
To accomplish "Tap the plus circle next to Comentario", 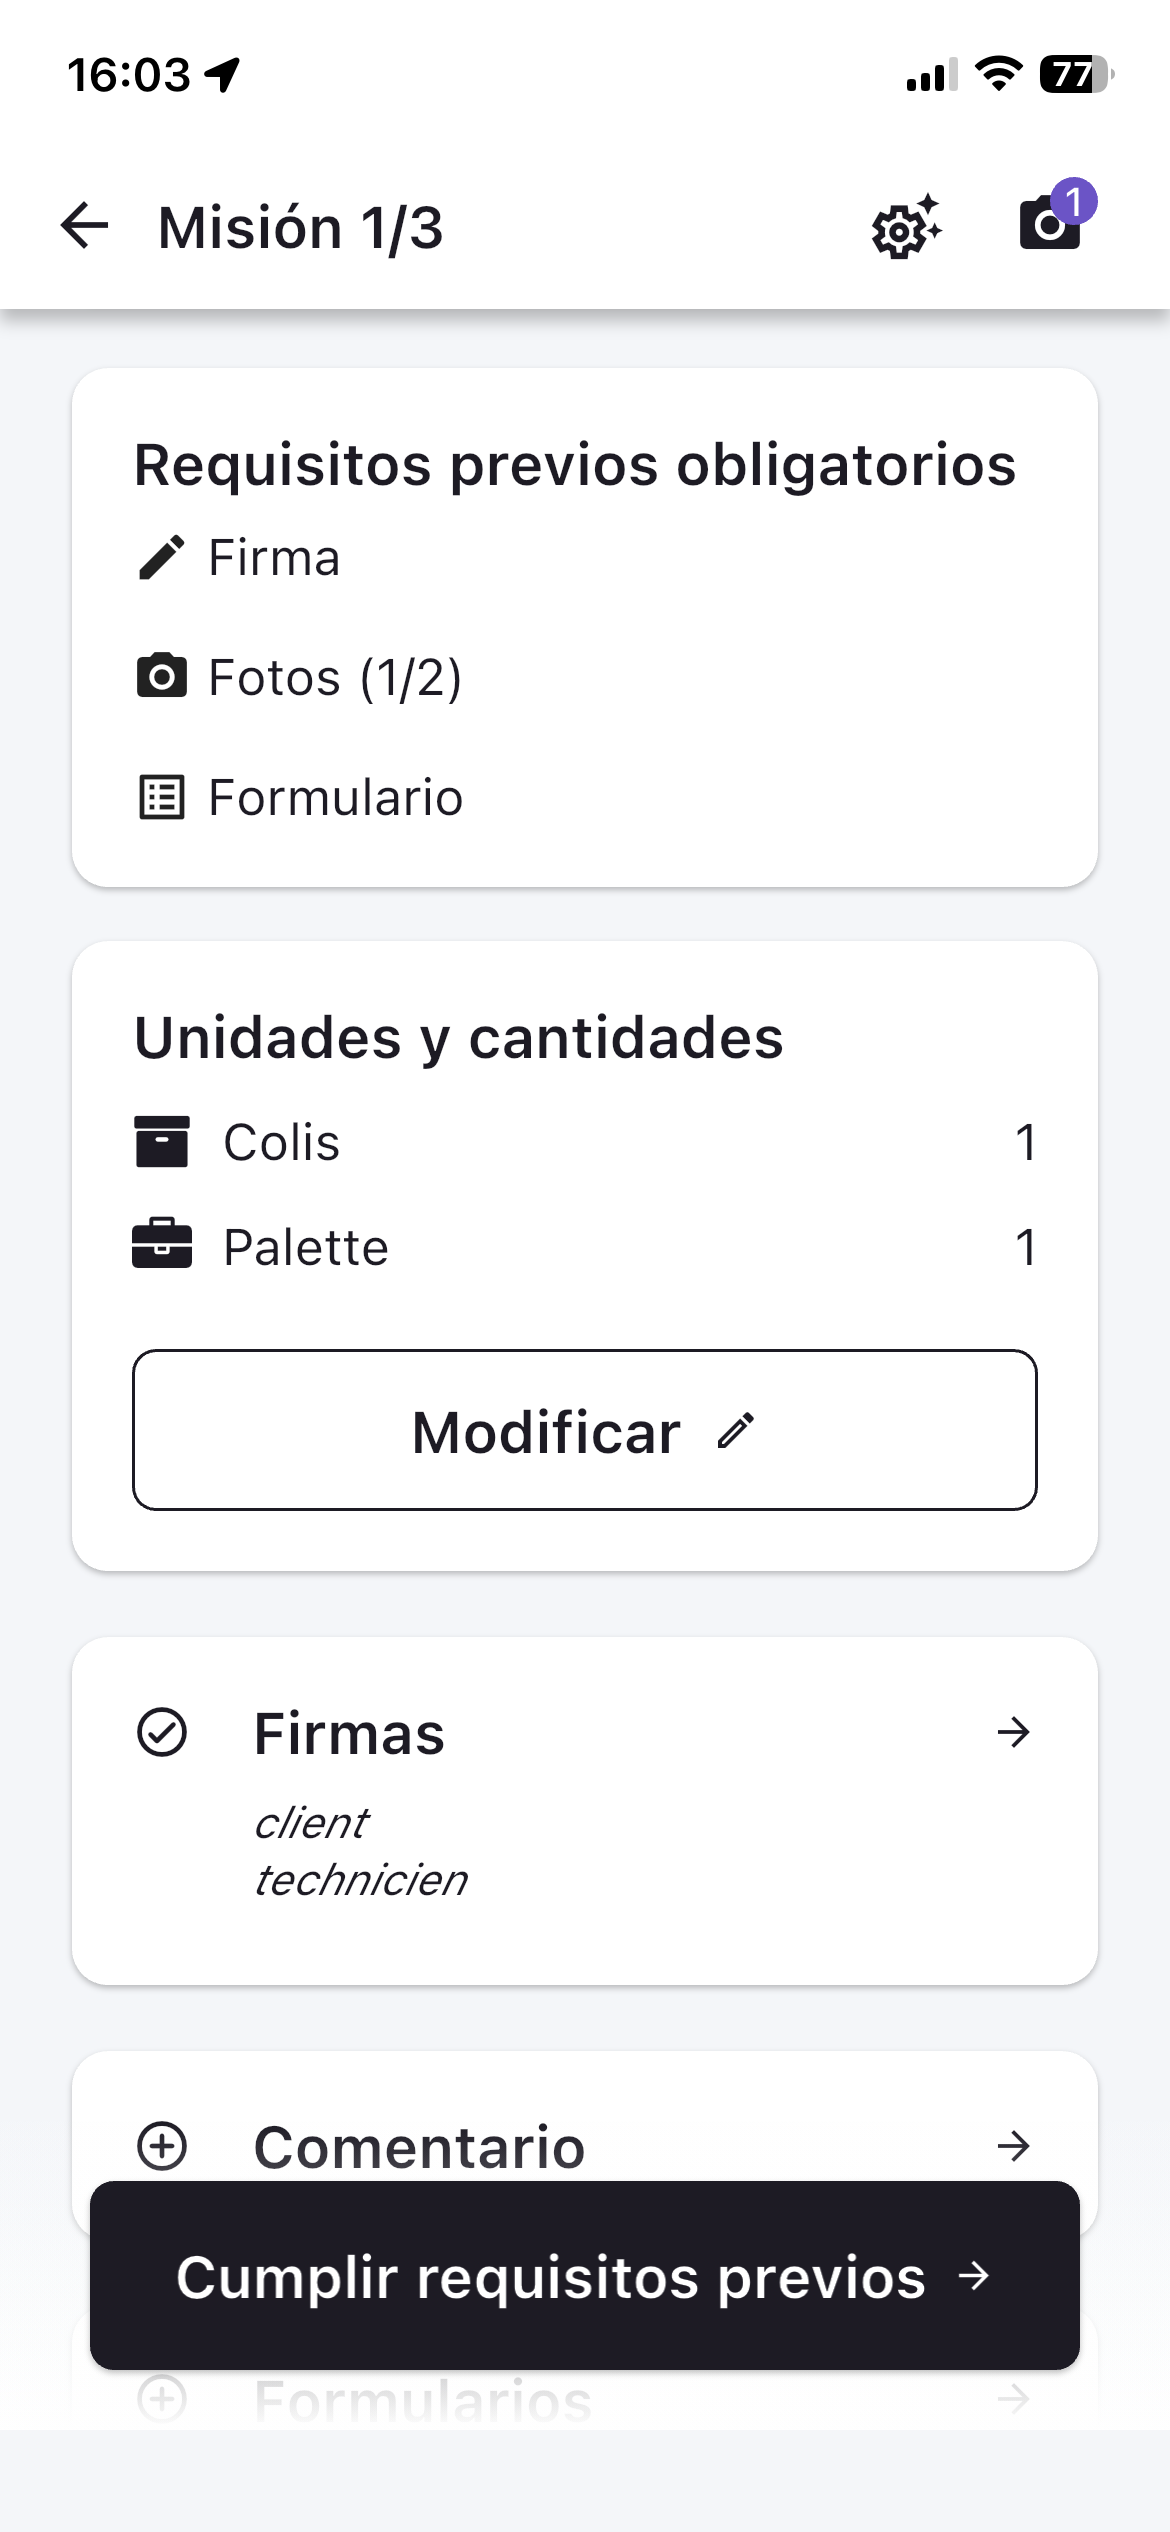I will (161, 2146).
